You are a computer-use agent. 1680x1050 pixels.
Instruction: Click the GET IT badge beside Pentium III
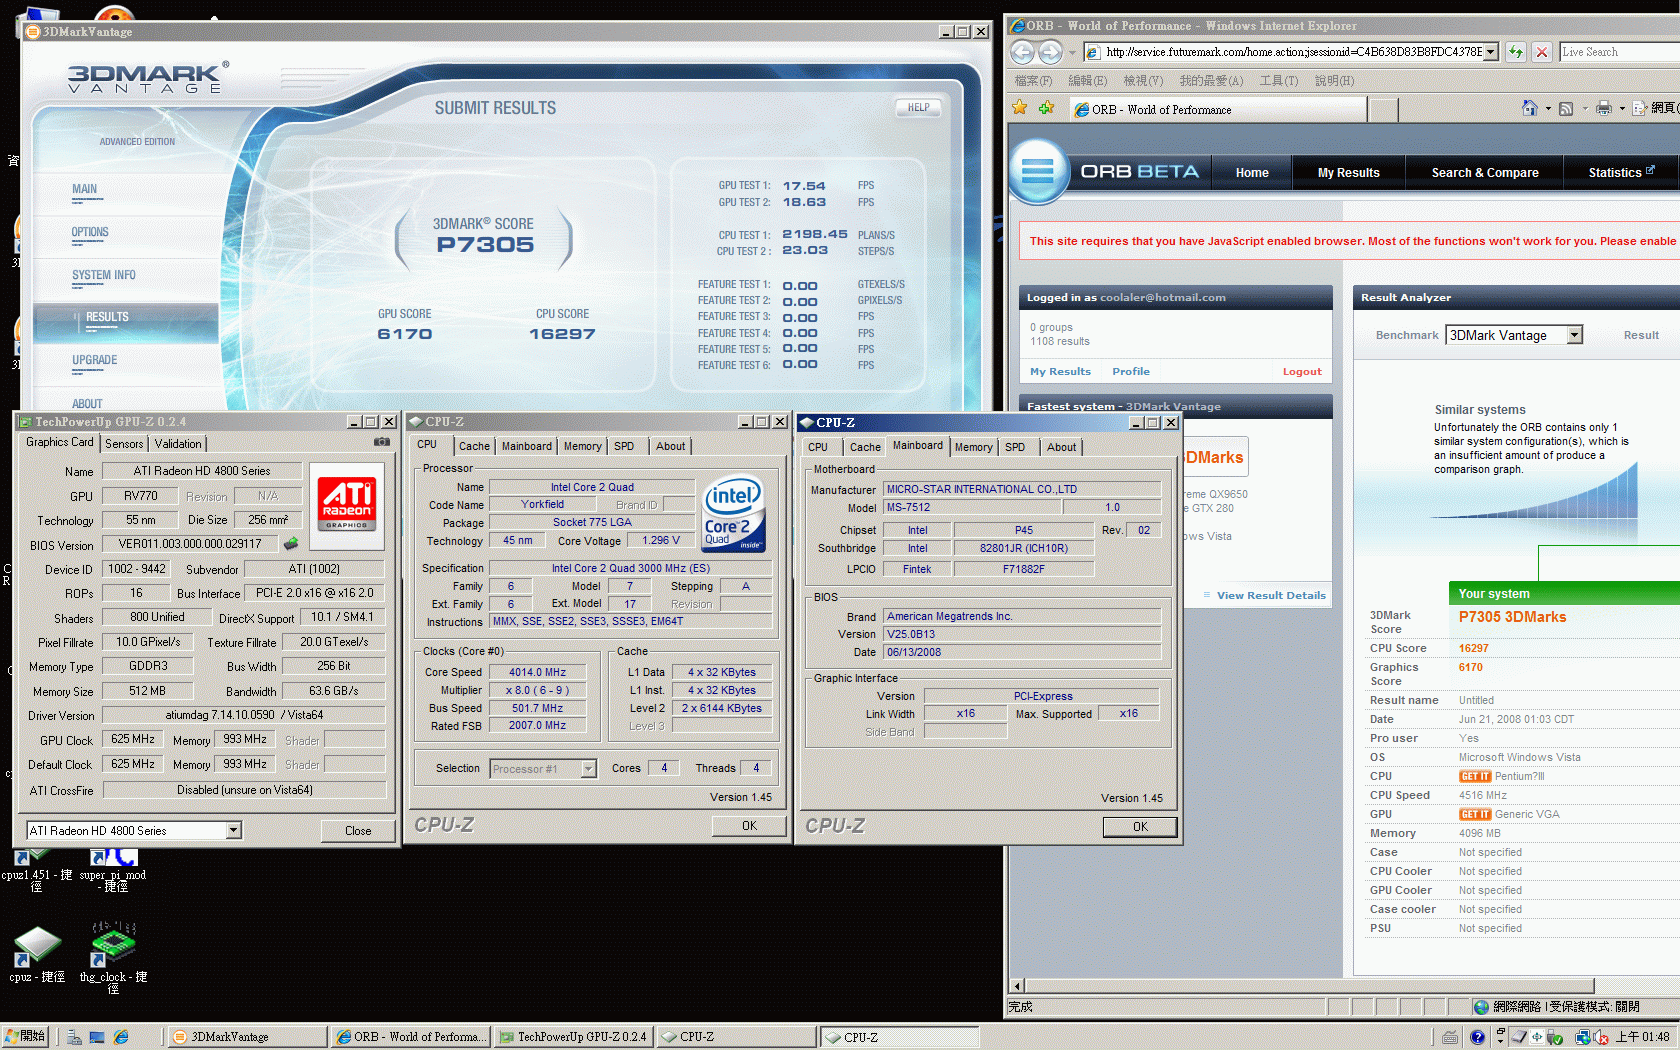click(1474, 777)
